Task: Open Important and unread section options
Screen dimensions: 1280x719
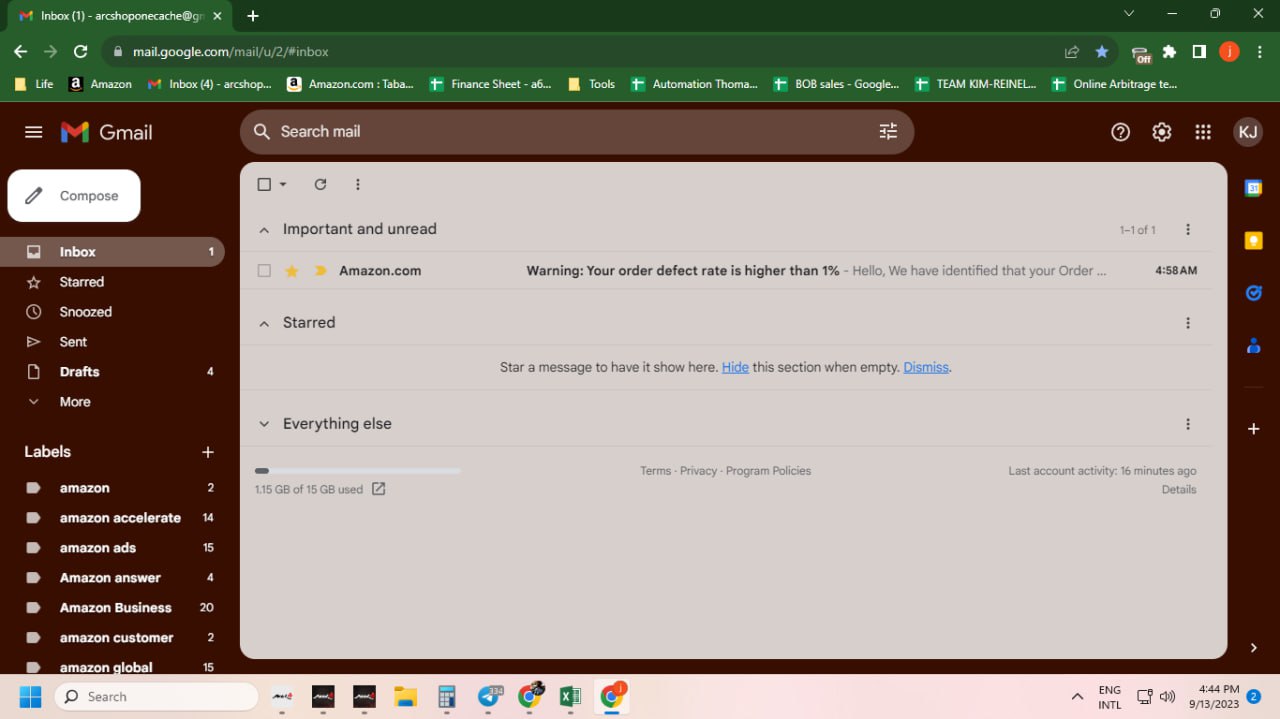Action: coord(1188,230)
